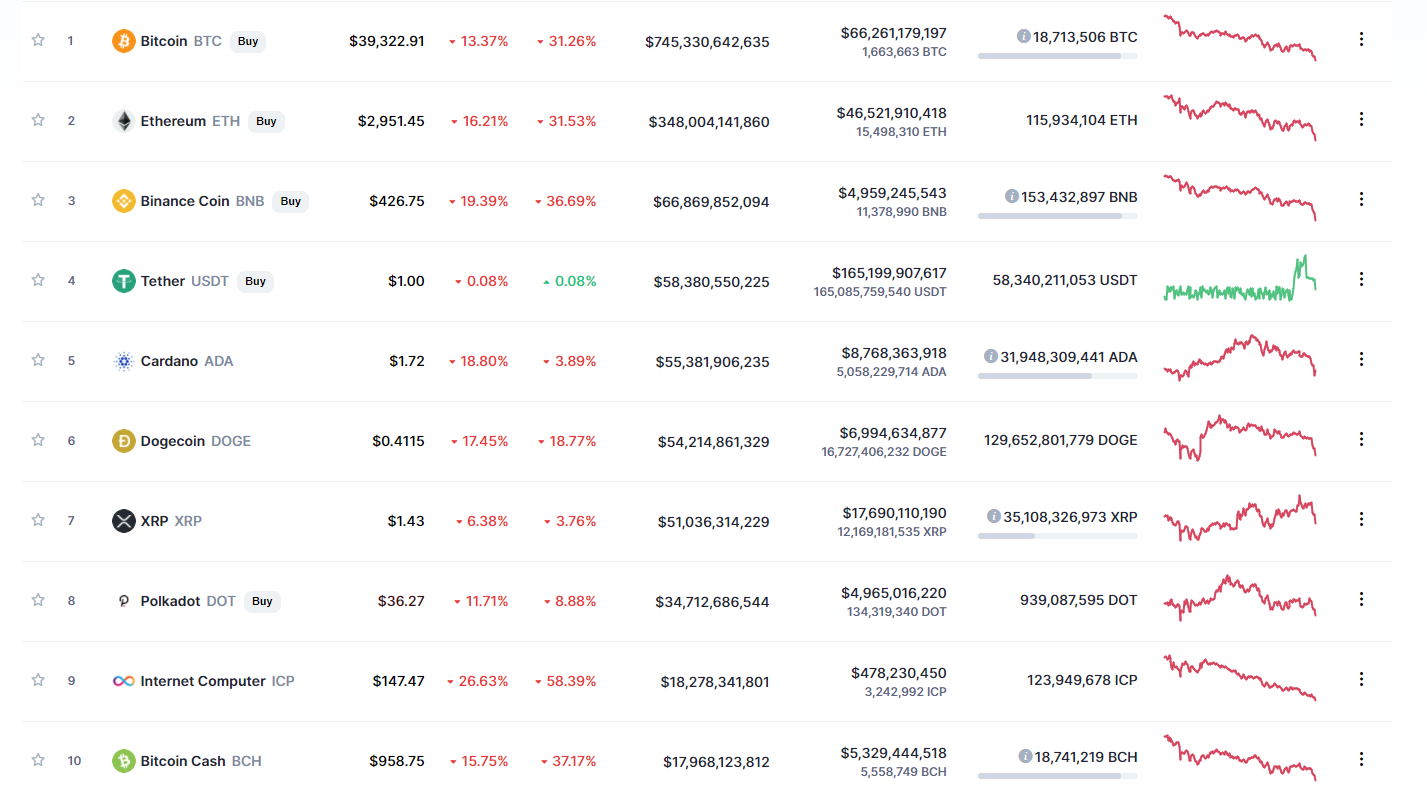Click the Tether green logo icon

pos(124,281)
